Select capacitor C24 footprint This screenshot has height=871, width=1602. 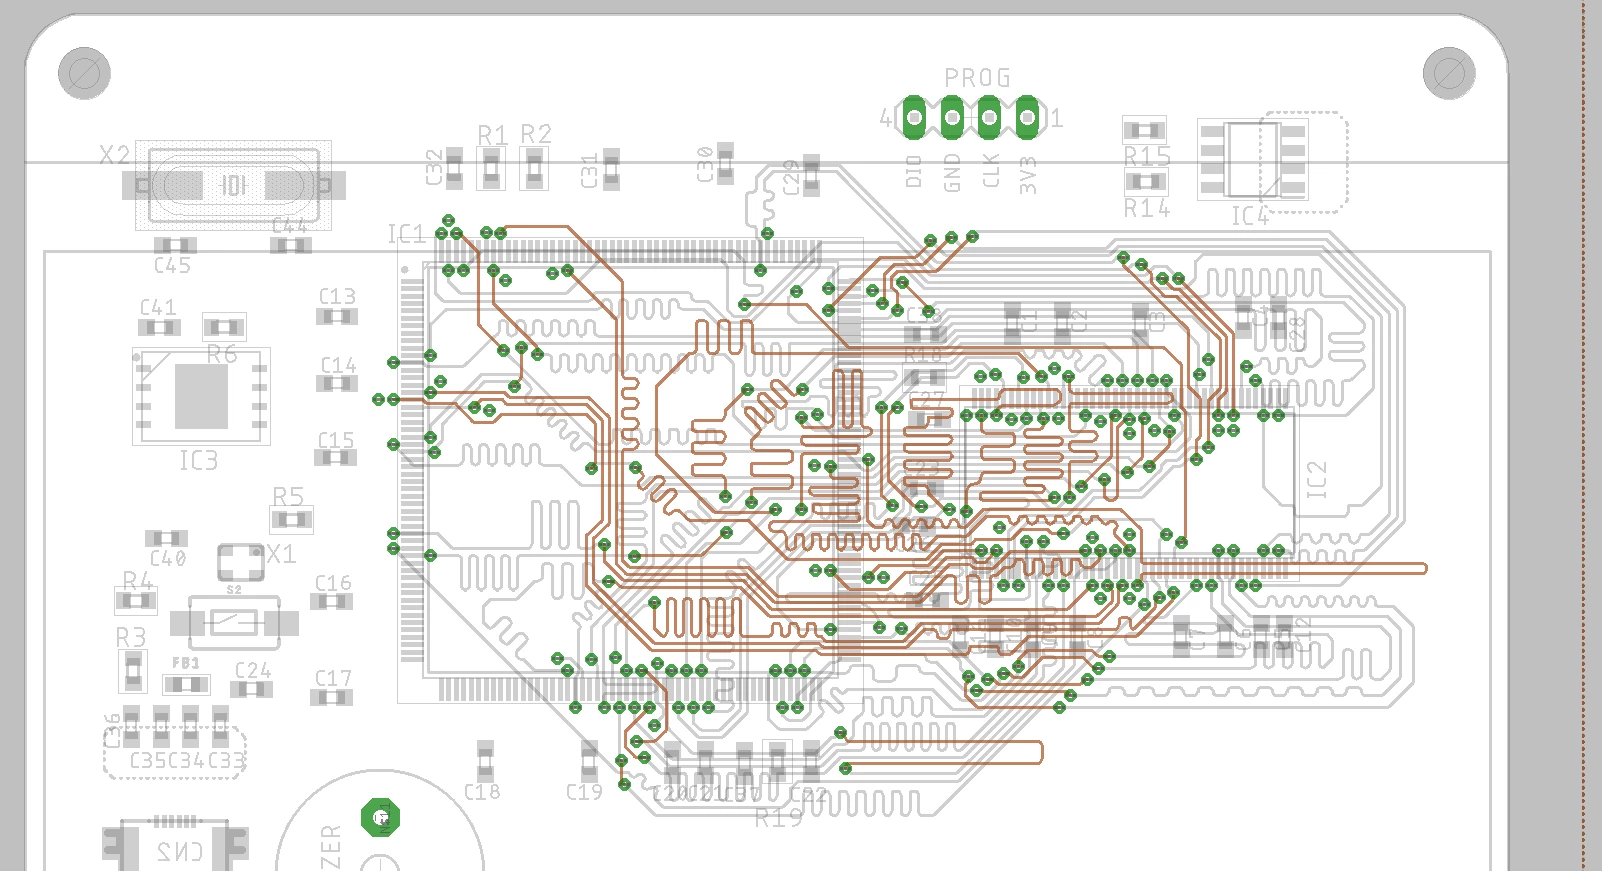click(x=251, y=689)
